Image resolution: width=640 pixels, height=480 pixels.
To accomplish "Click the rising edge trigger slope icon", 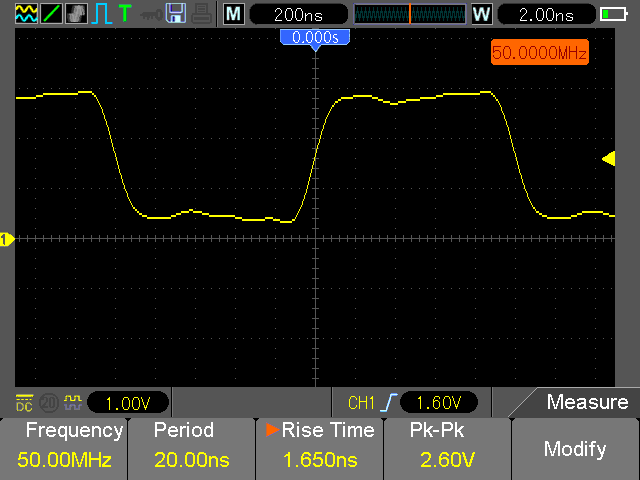I will (389, 403).
